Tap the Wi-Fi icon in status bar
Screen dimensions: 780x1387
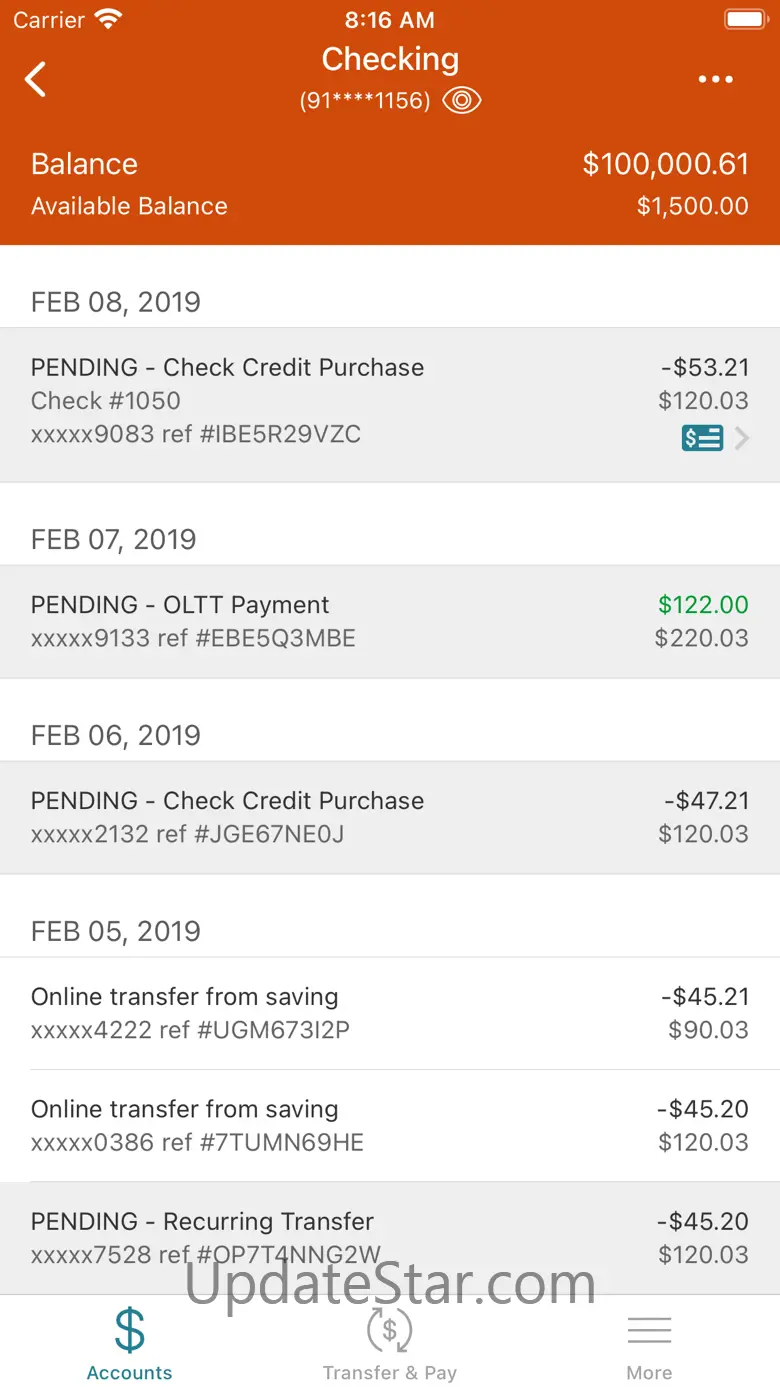(x=108, y=19)
